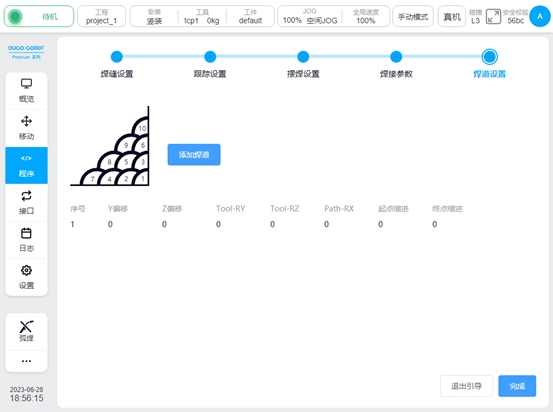
Task: Open the tool tcp1 0kg settings selector
Action: tap(202, 16)
